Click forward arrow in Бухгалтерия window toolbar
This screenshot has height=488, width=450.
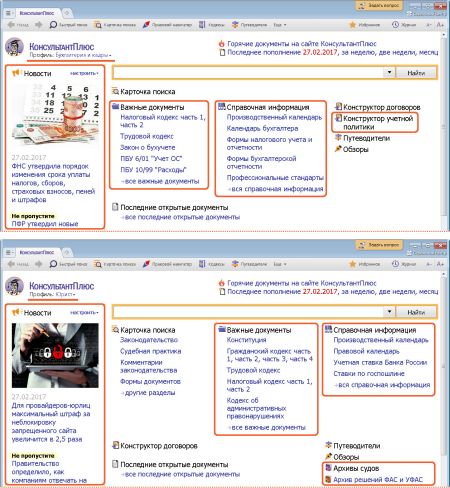click(38, 25)
